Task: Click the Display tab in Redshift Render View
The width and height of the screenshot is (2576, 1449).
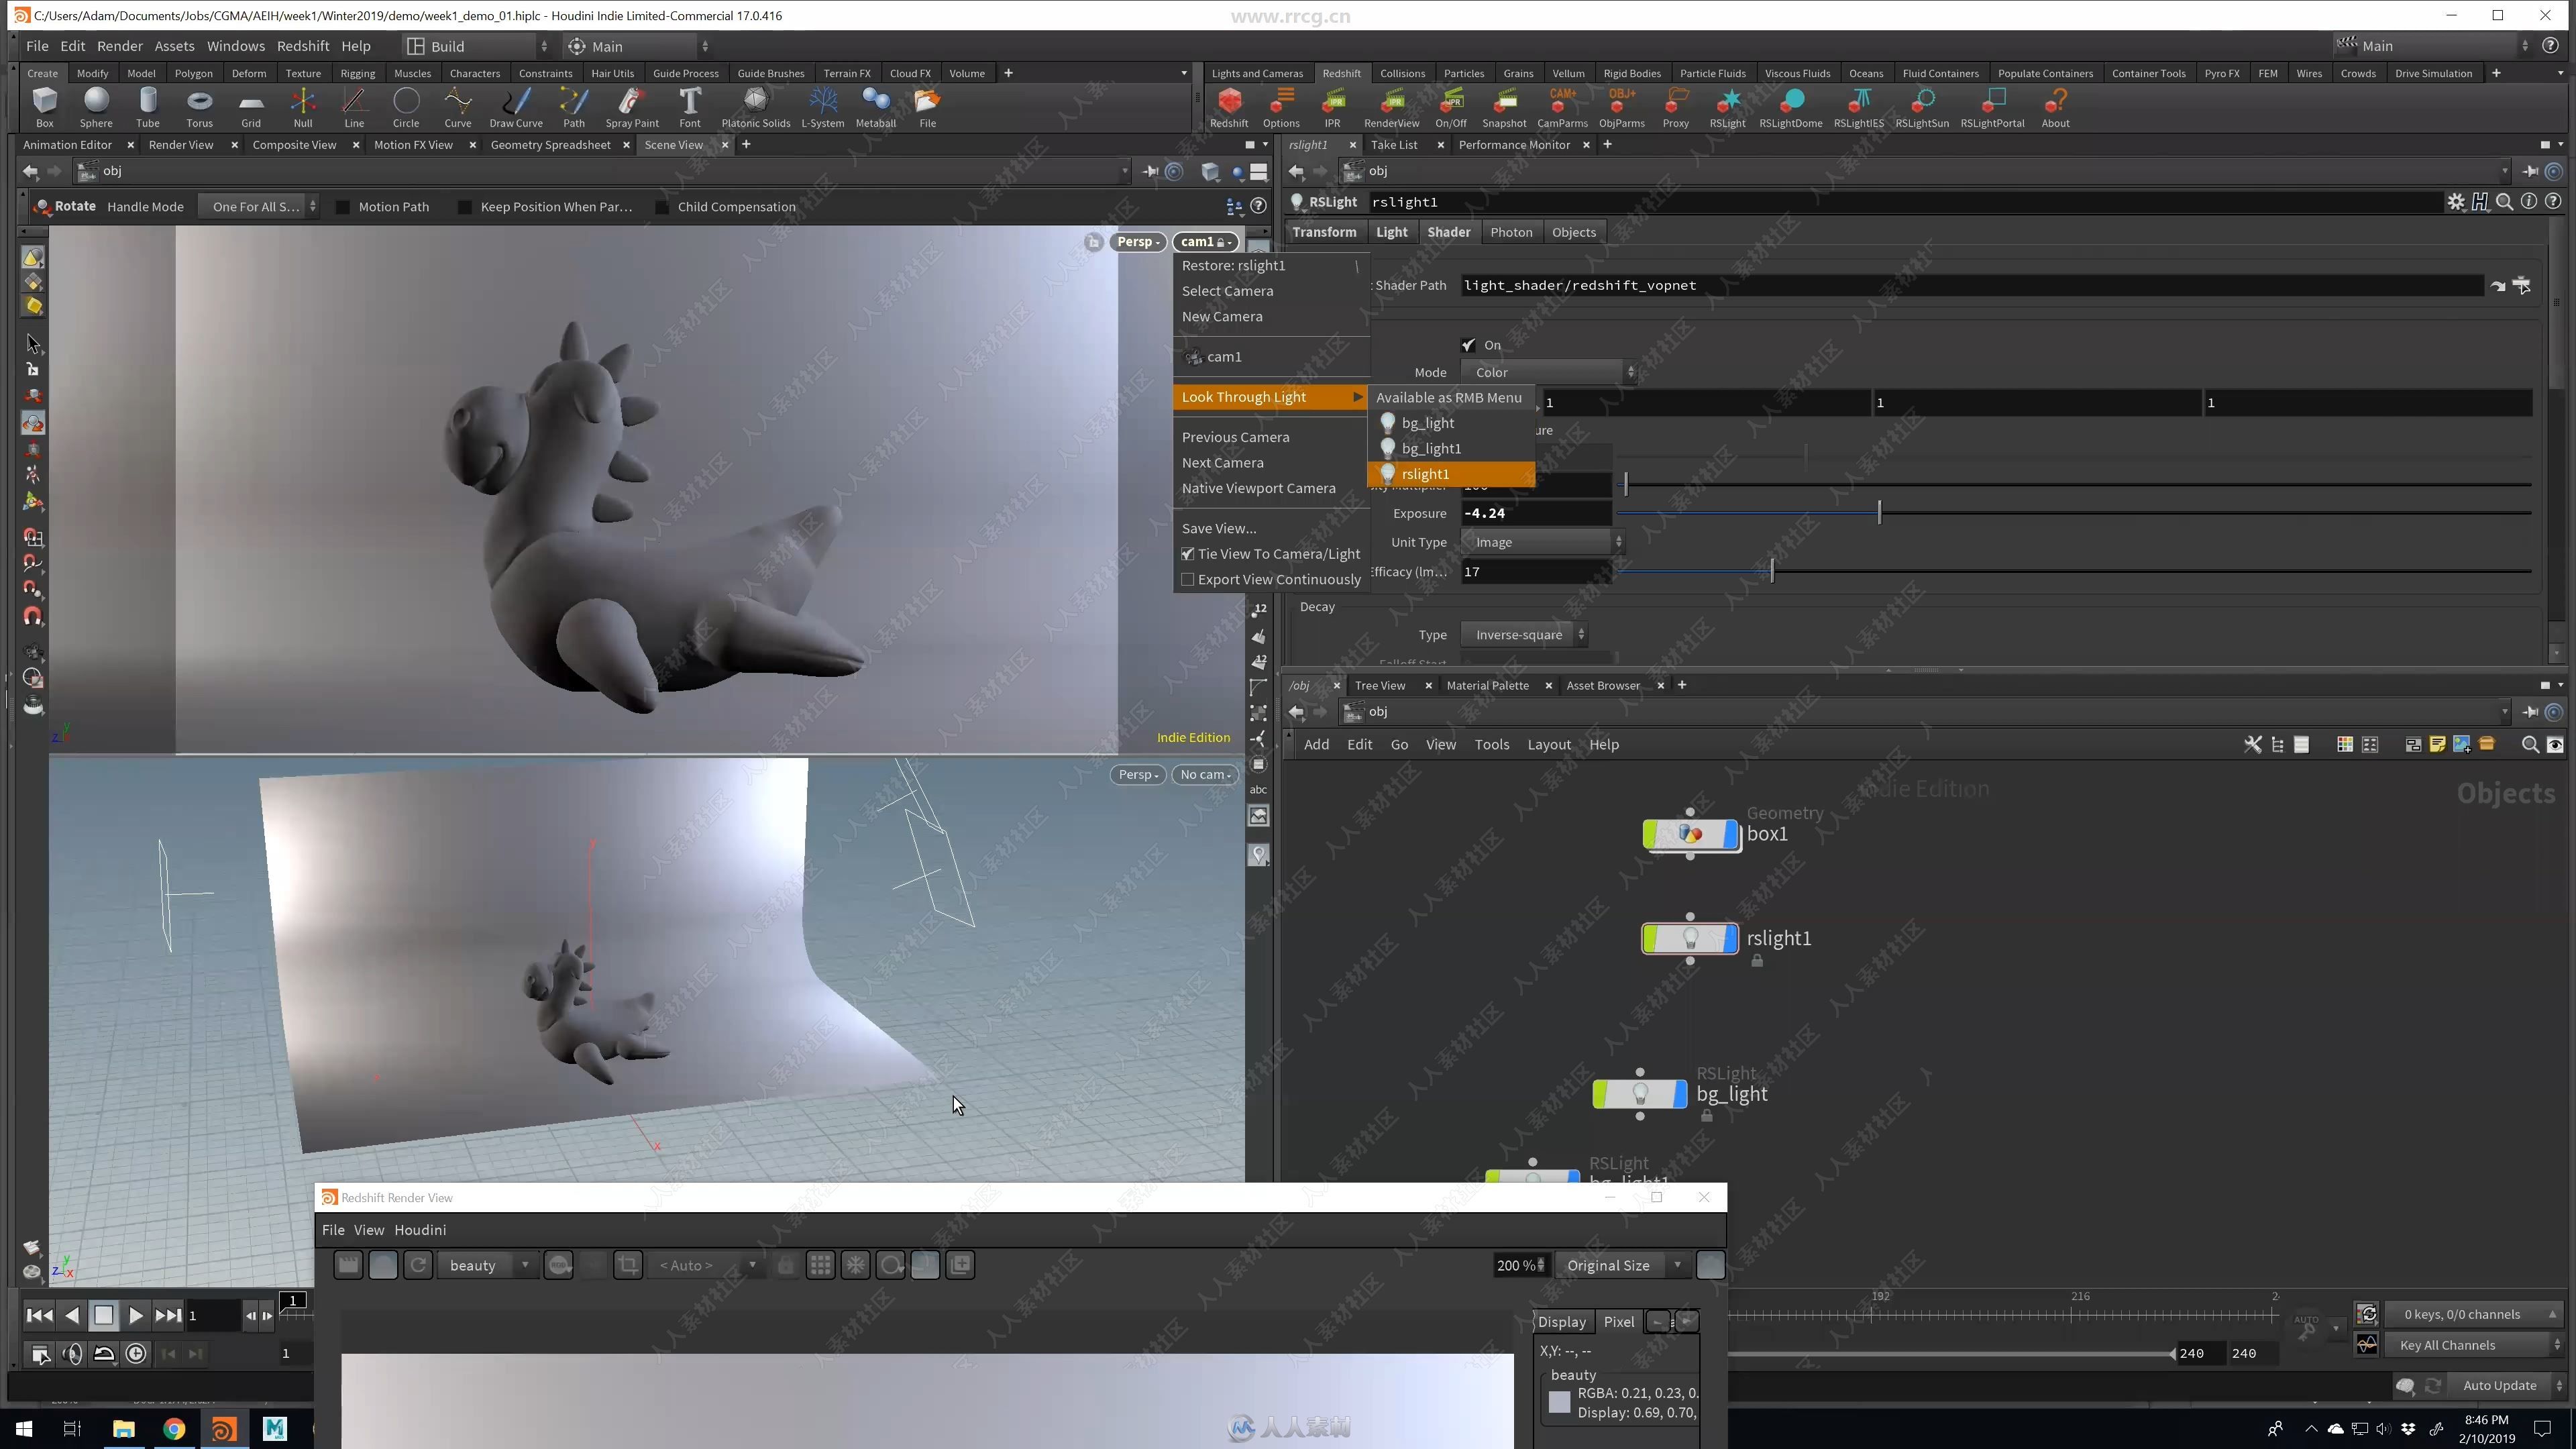Action: [x=1561, y=1322]
